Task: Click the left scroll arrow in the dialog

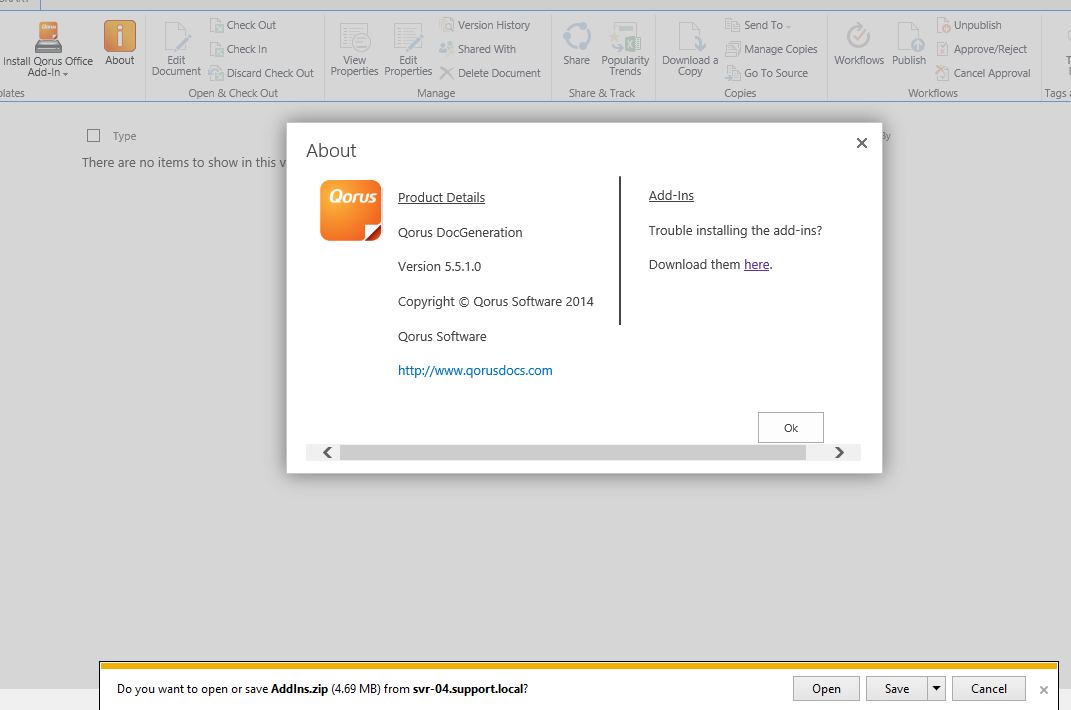Action: tap(328, 452)
